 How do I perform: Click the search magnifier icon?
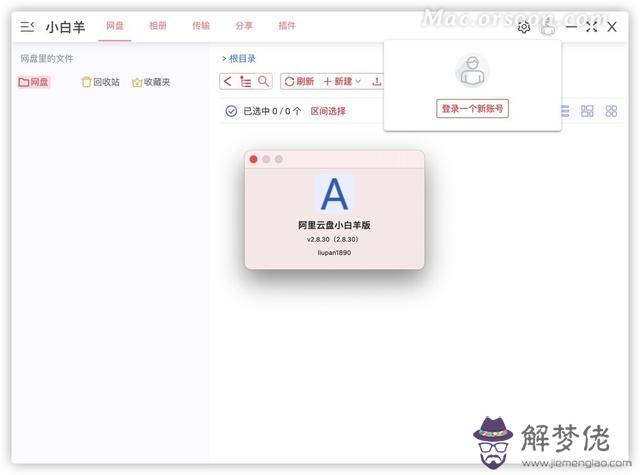(x=263, y=81)
